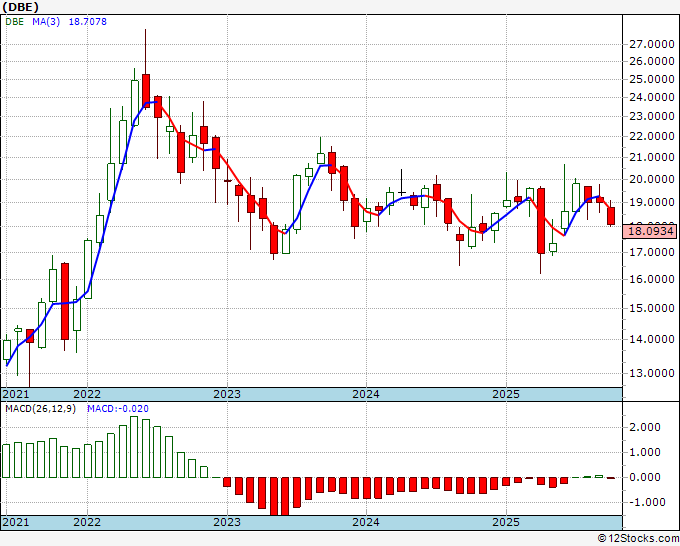Viewport: 680px width, 546px height.
Task: Click the MACD(26,12,9) indicator label
Action: tap(40, 409)
